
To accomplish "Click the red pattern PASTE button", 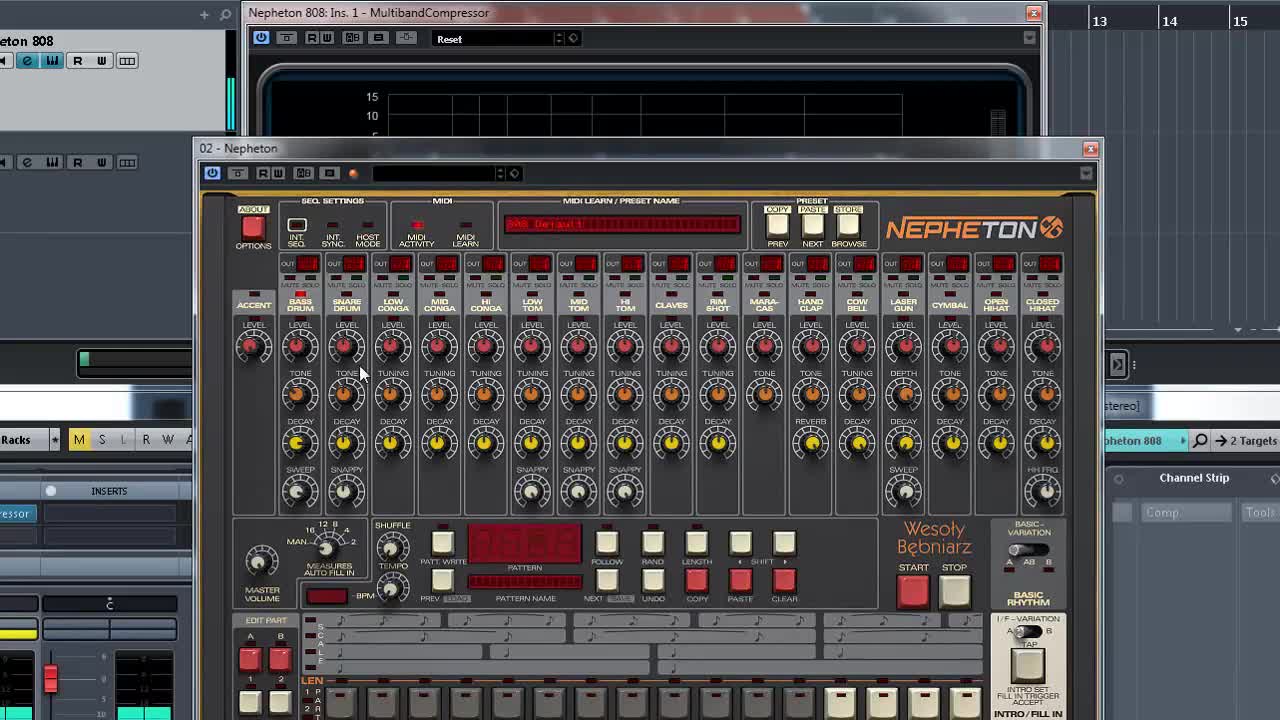I will [741, 581].
